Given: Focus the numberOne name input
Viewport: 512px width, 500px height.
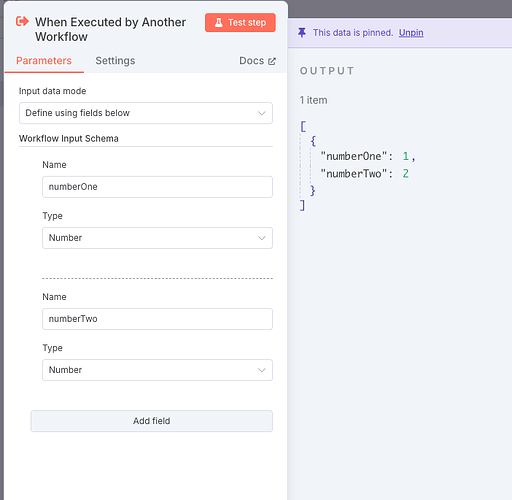Looking at the screenshot, I should pyautogui.click(x=157, y=187).
